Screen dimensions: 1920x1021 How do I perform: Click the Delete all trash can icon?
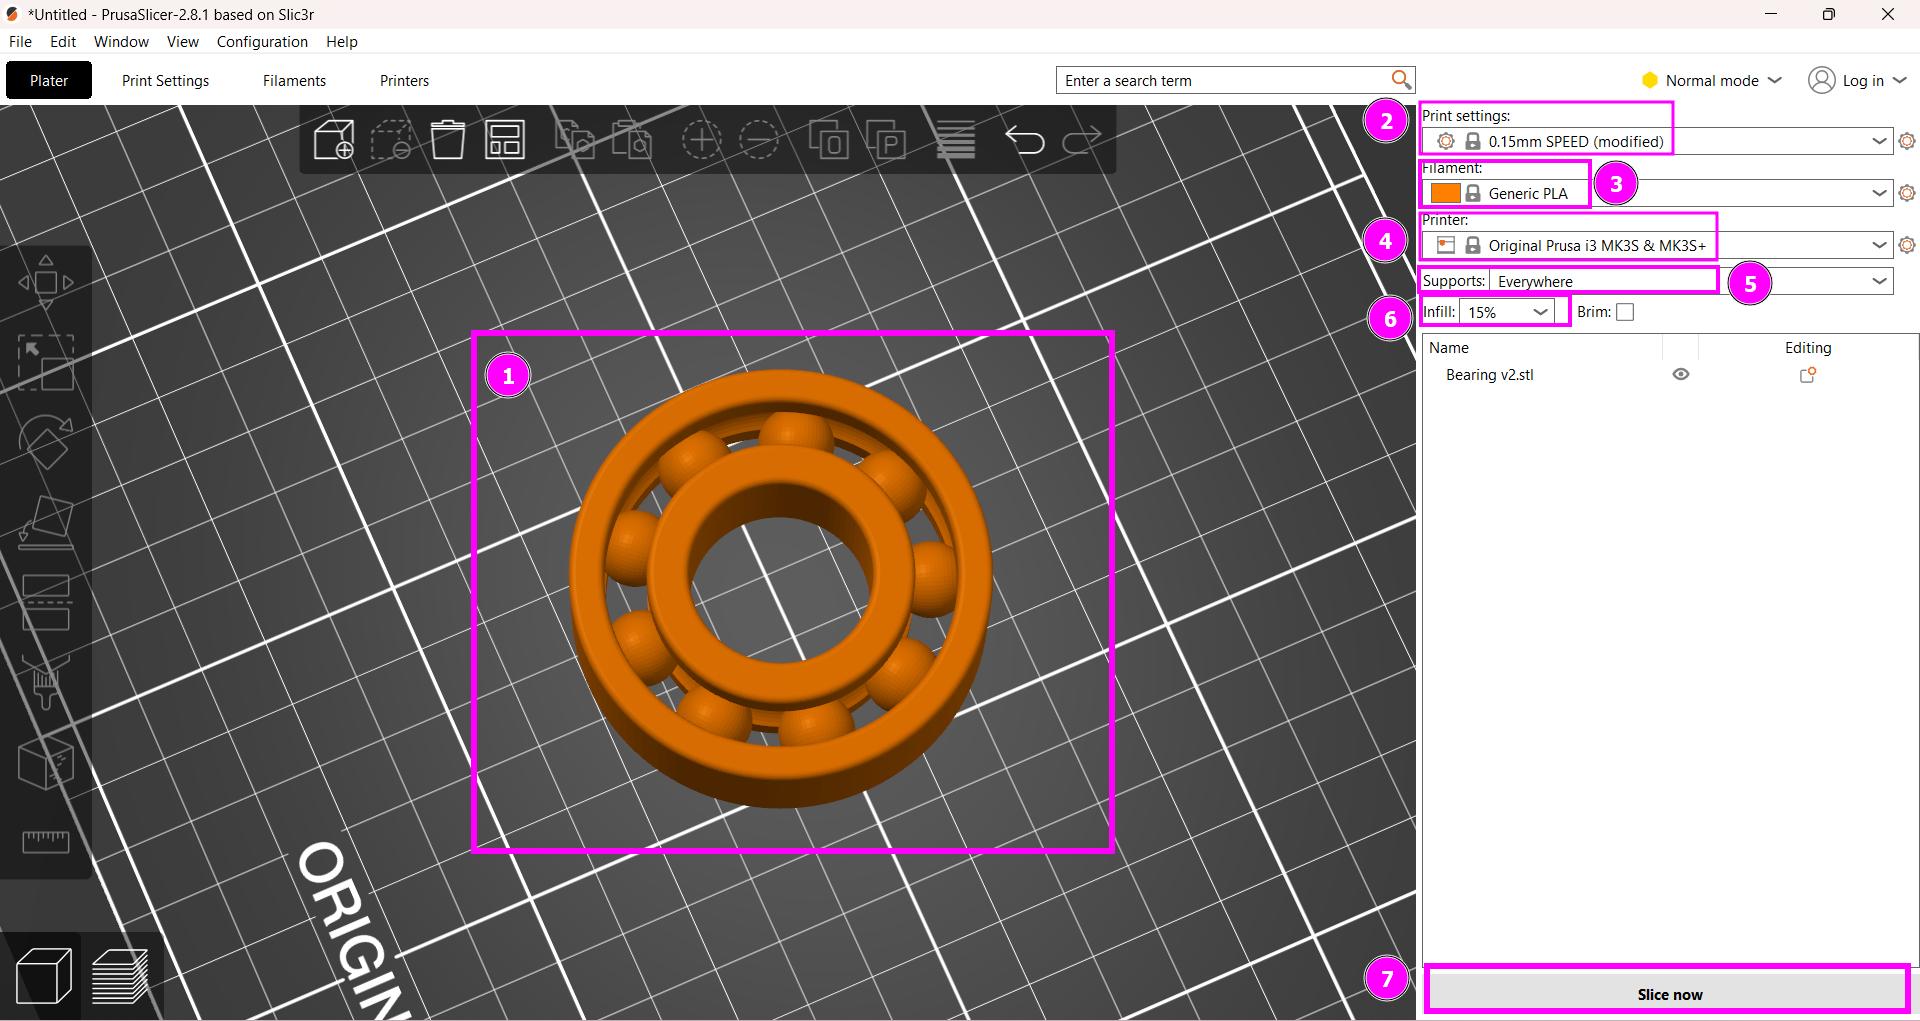448,140
